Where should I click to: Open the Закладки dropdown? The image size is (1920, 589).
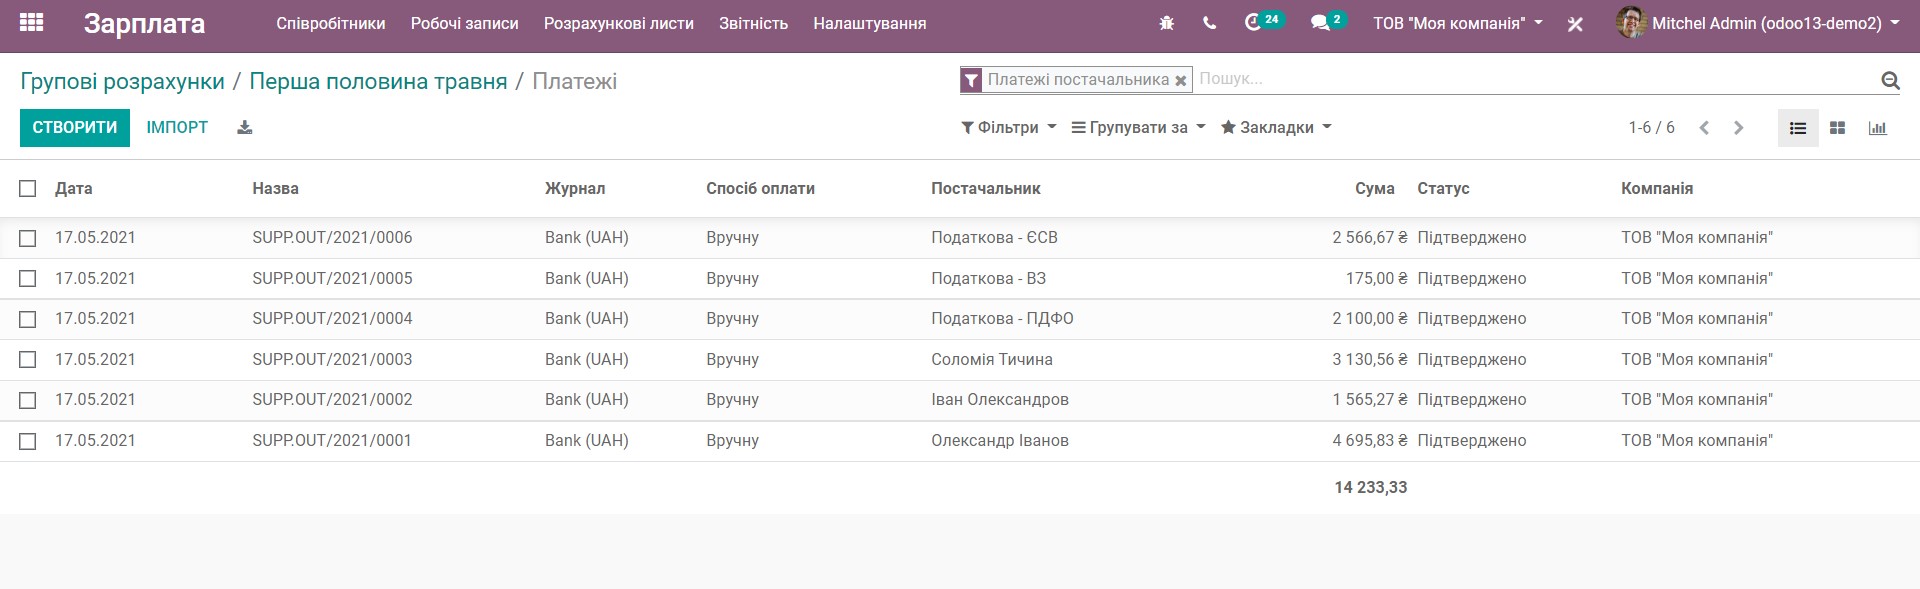(1276, 128)
